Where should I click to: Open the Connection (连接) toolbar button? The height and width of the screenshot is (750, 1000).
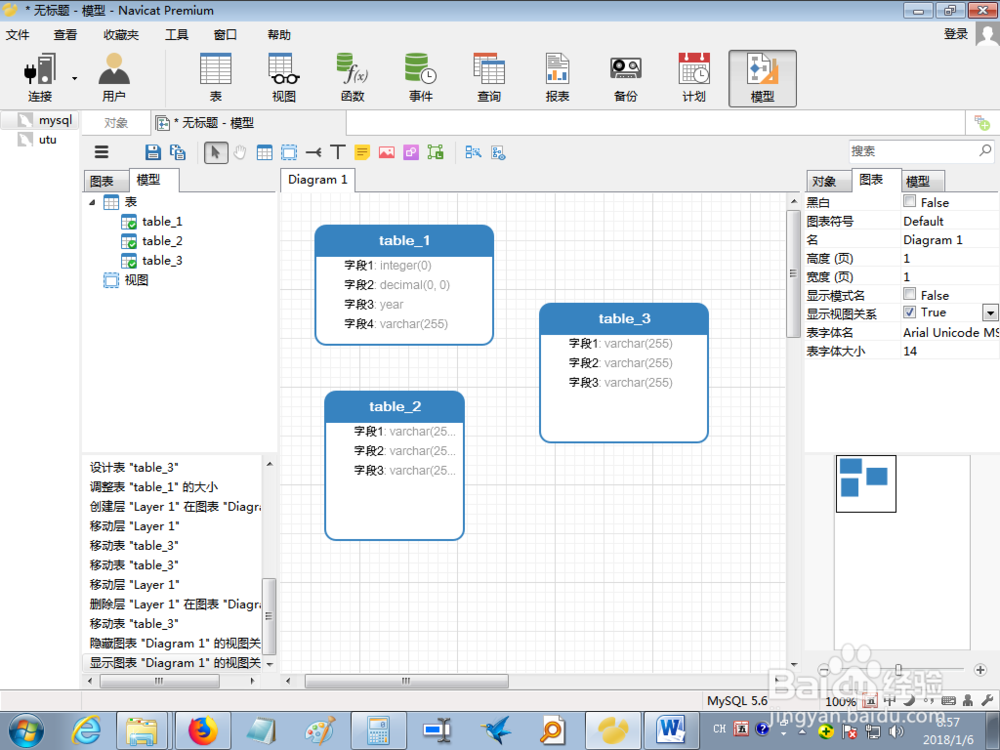[40, 78]
